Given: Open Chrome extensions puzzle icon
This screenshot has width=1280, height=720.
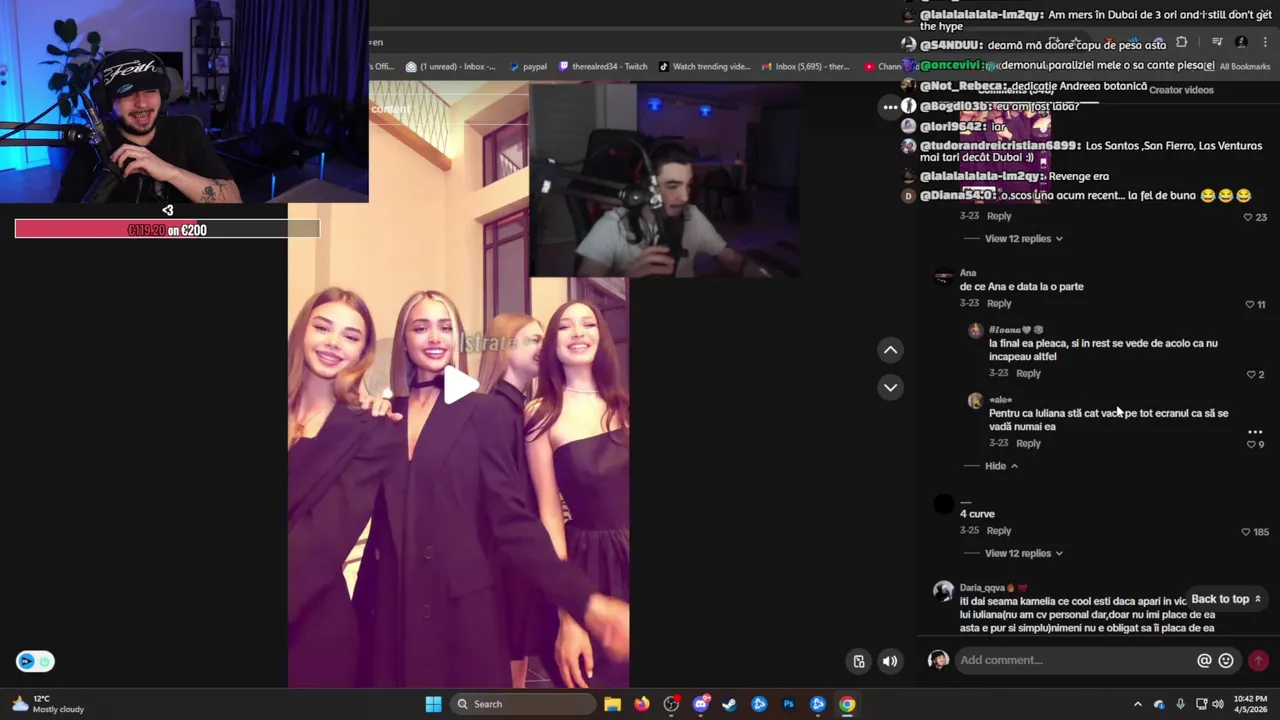Looking at the screenshot, I should pyautogui.click(x=1182, y=42).
